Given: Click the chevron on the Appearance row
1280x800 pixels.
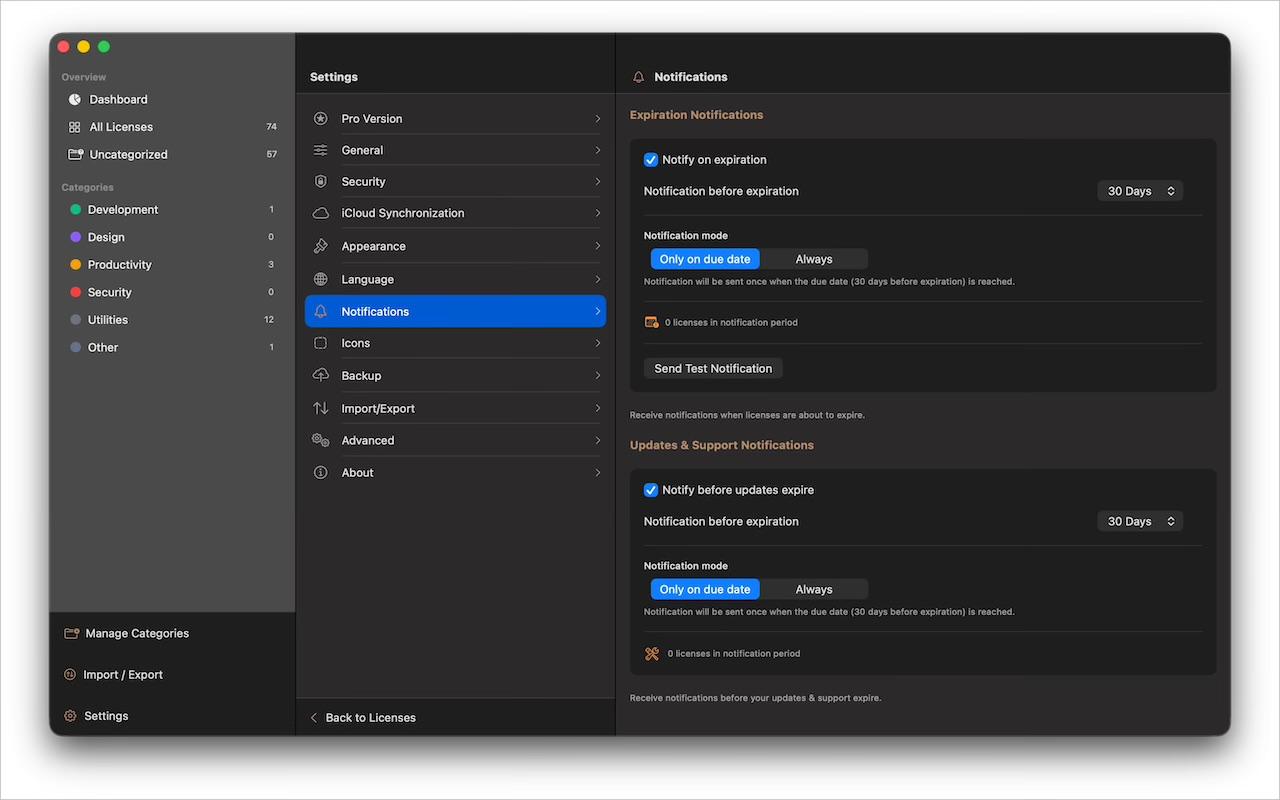Looking at the screenshot, I should pos(598,246).
